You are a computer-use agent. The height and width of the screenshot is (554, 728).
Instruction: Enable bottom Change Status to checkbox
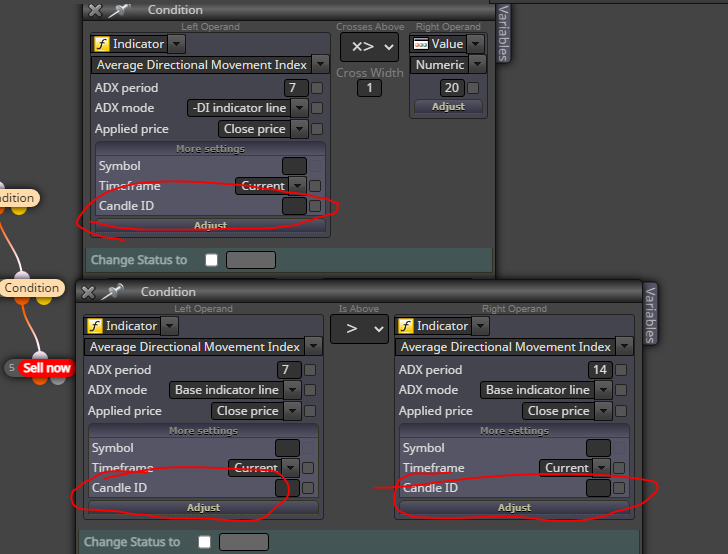[x=205, y=542]
